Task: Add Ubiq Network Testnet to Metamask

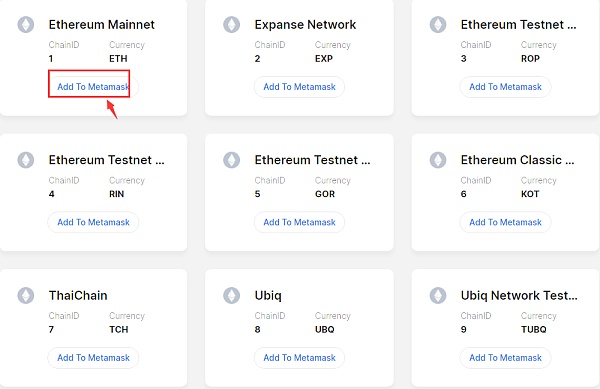Action: click(505, 358)
